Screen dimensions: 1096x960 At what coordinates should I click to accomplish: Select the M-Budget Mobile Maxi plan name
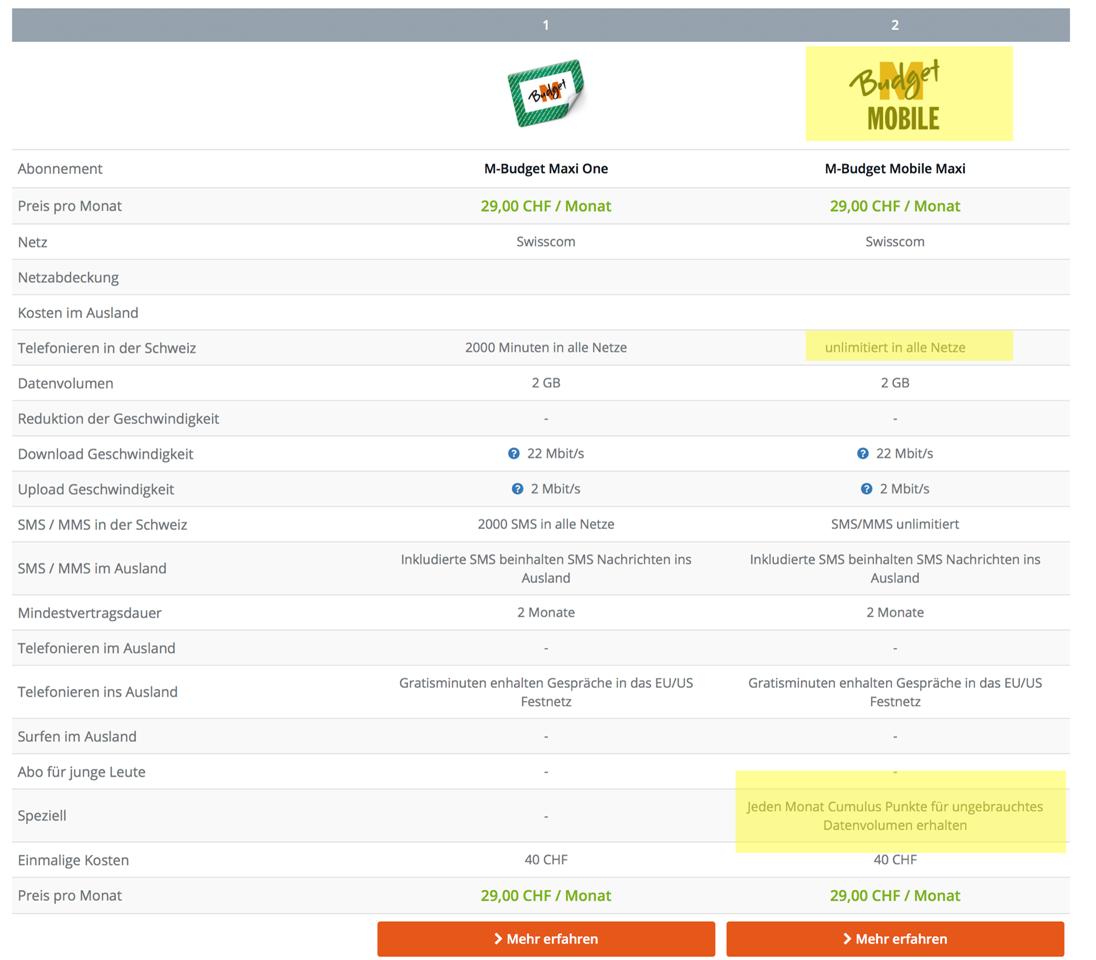click(895, 169)
